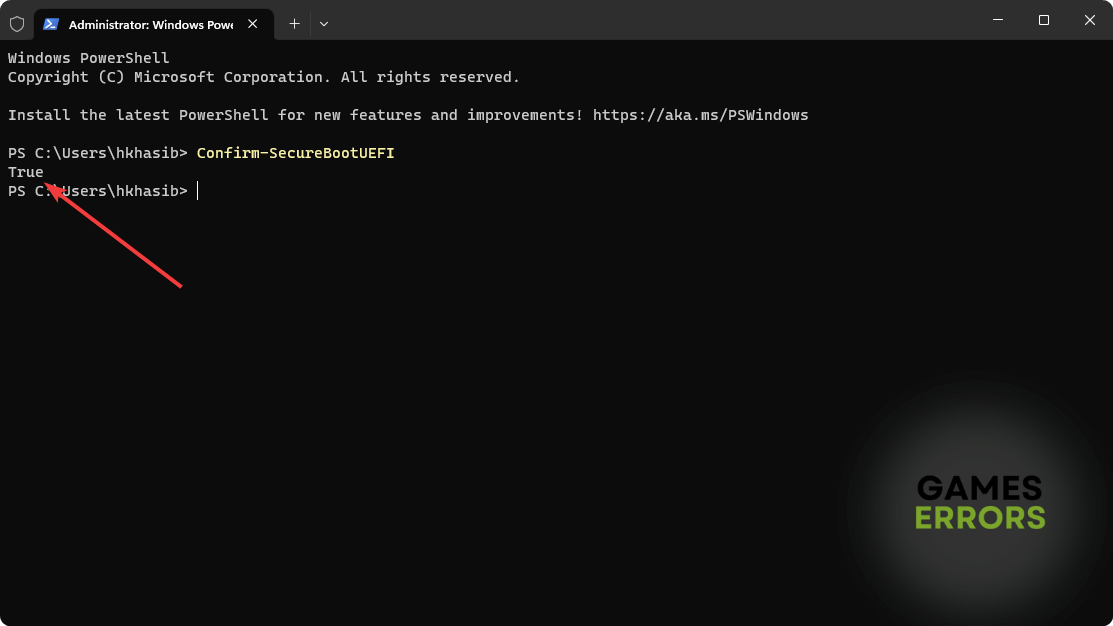Maximize the terminal window
The height and width of the screenshot is (626, 1113).
1044,20
